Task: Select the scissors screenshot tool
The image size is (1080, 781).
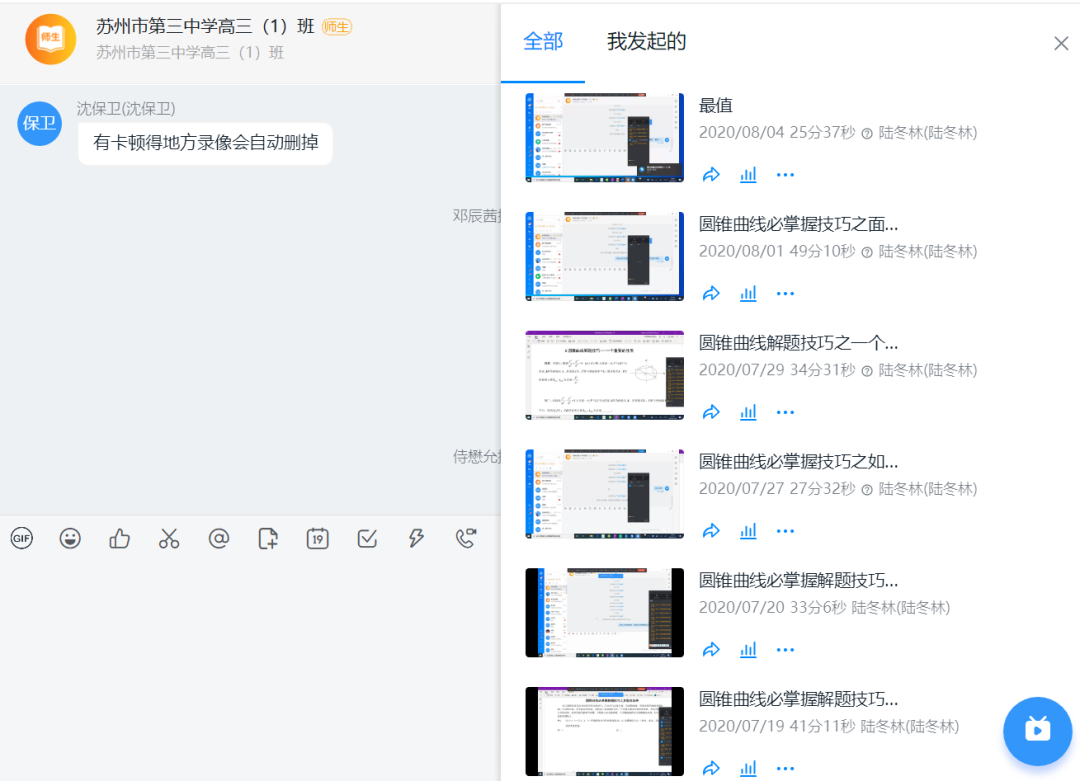Action: pos(169,538)
